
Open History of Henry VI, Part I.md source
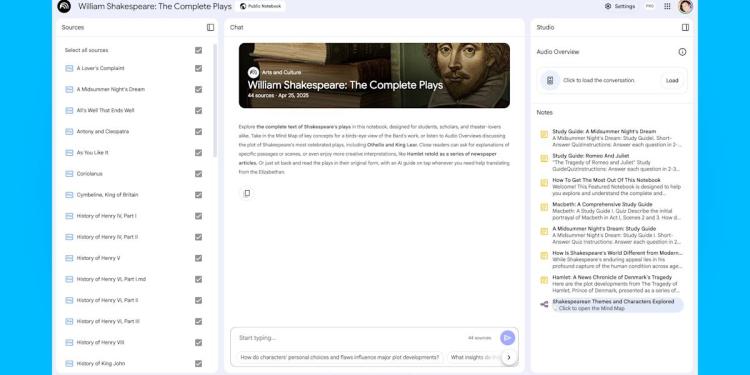pyautogui.click(x=111, y=279)
